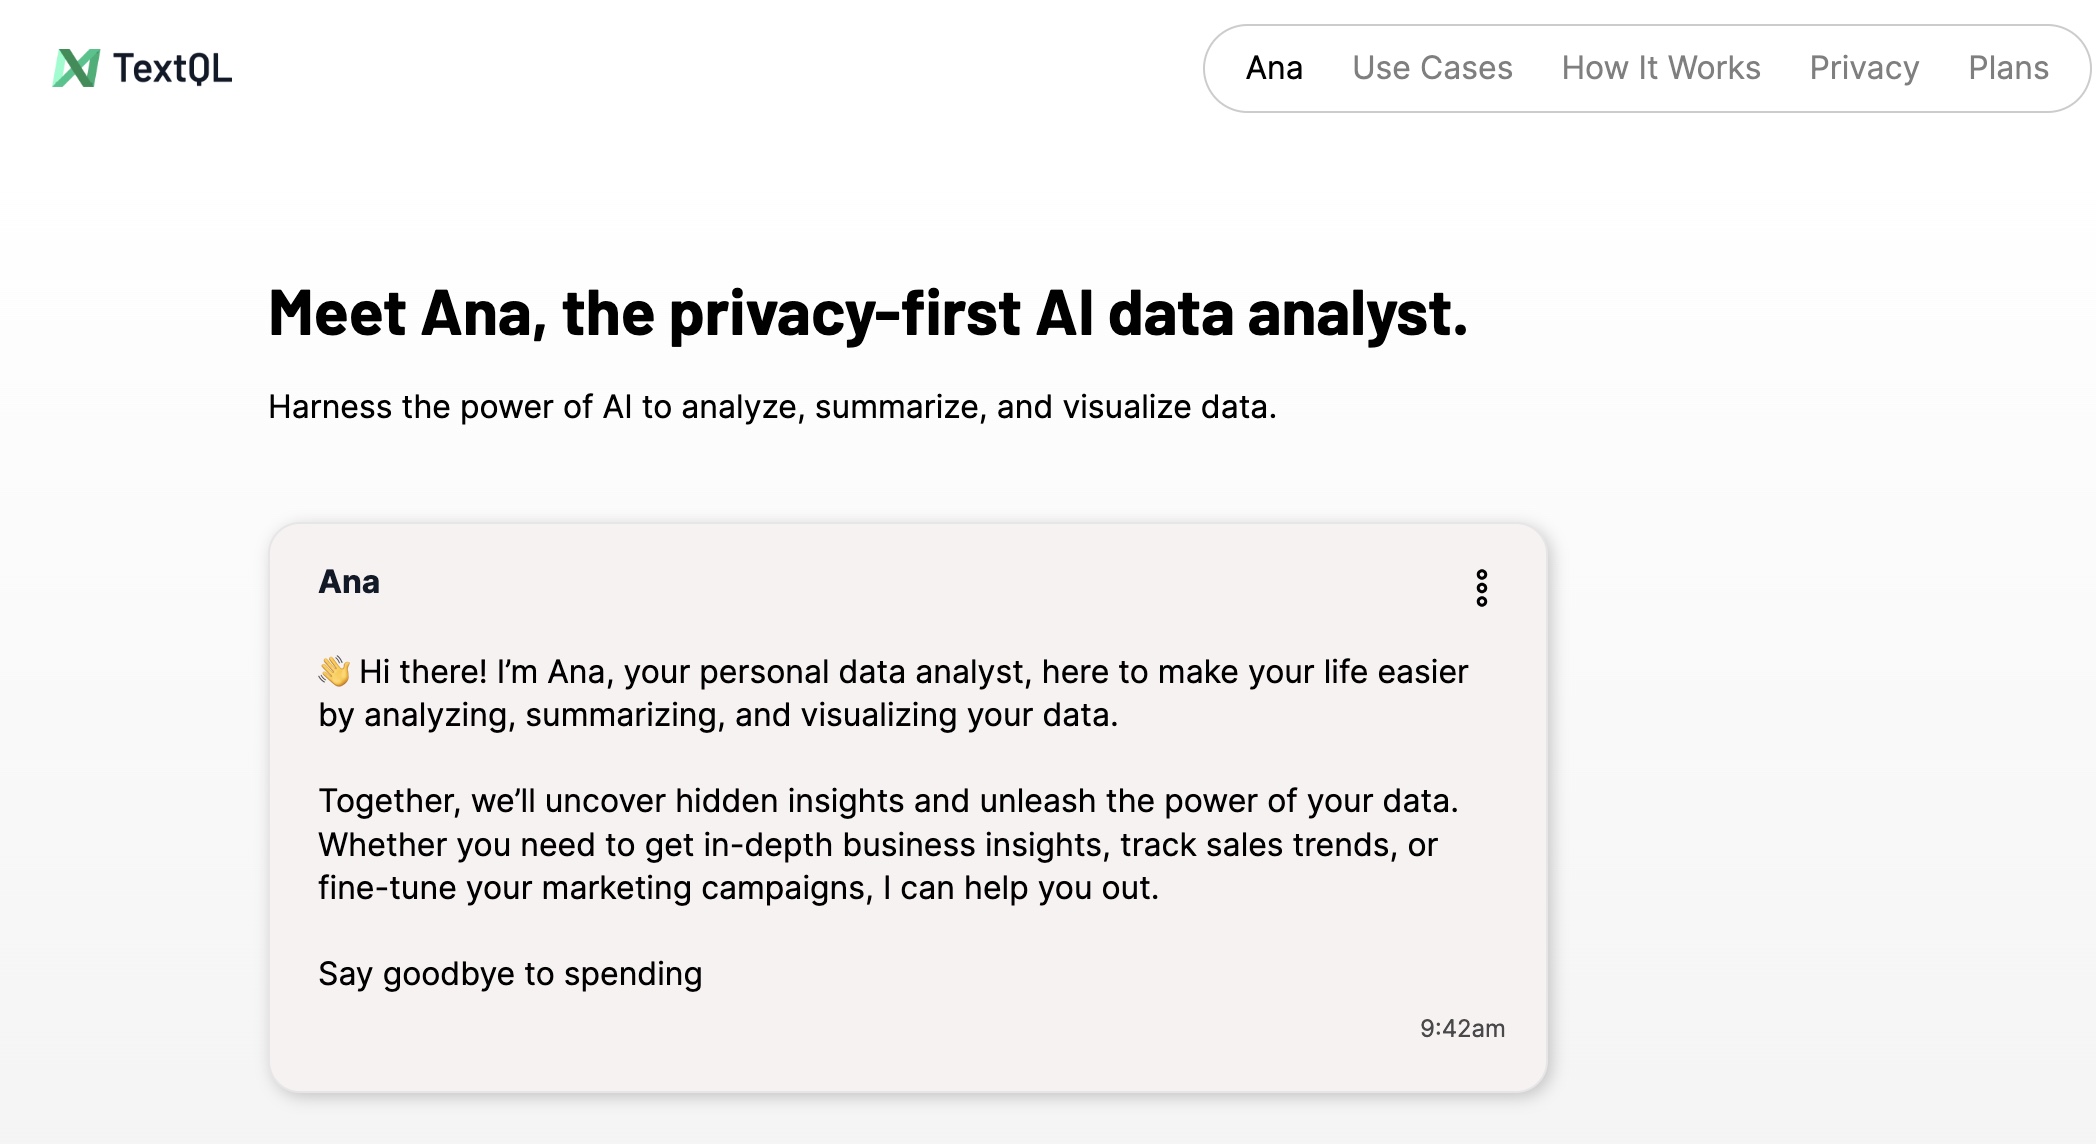Viewport: 2096px width, 1144px height.
Task: Click the 'Harness the power of AI' subheading
Action: click(x=772, y=407)
